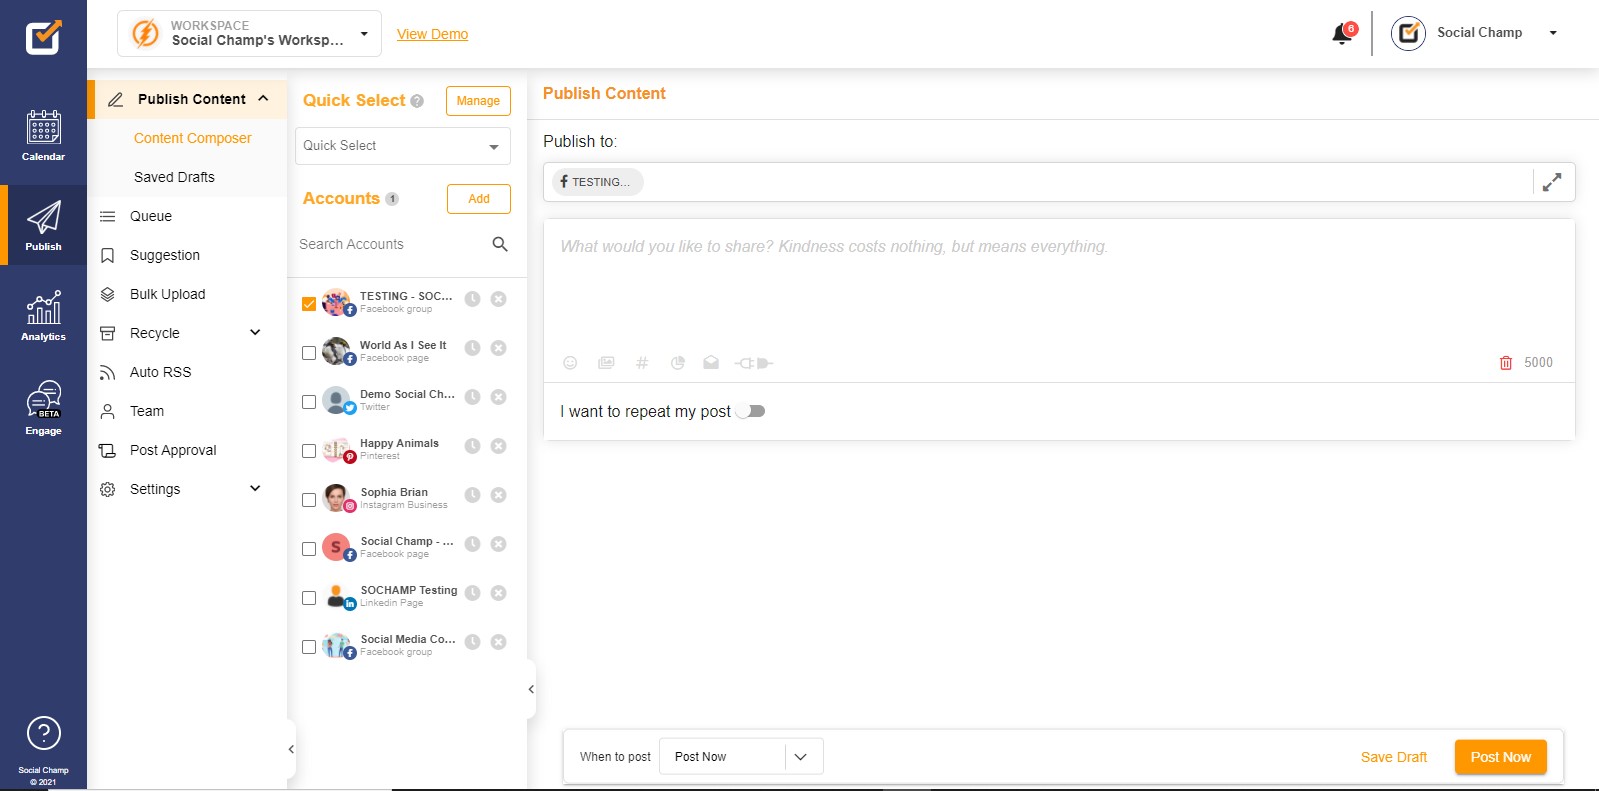The height and width of the screenshot is (791, 1599).
Task: Open Auto RSS
Action: pos(160,372)
